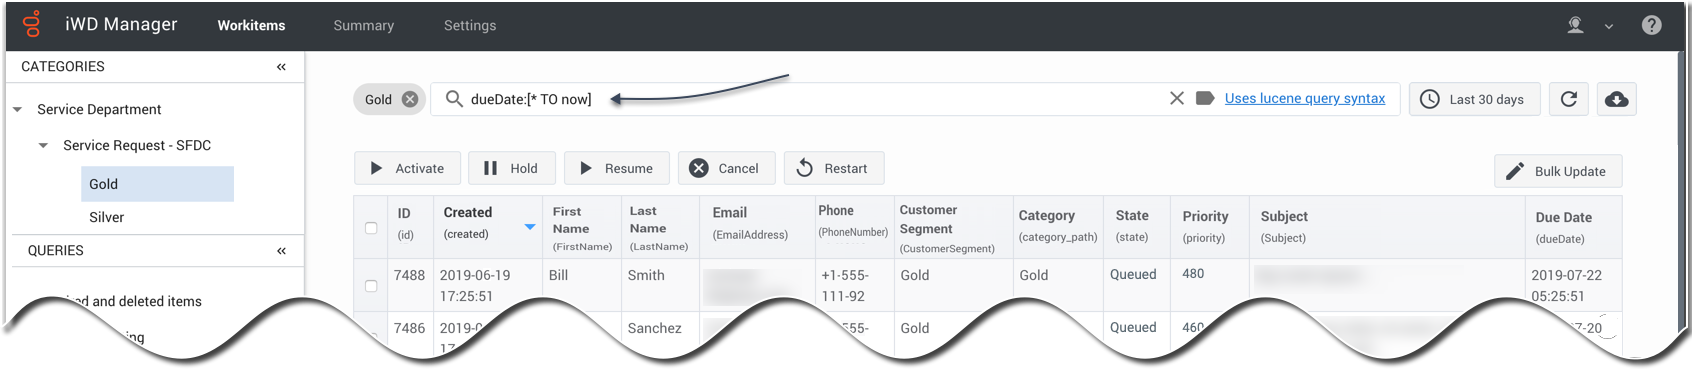The image size is (1692, 373).
Task: Open the user profile icon
Action: [1576, 25]
